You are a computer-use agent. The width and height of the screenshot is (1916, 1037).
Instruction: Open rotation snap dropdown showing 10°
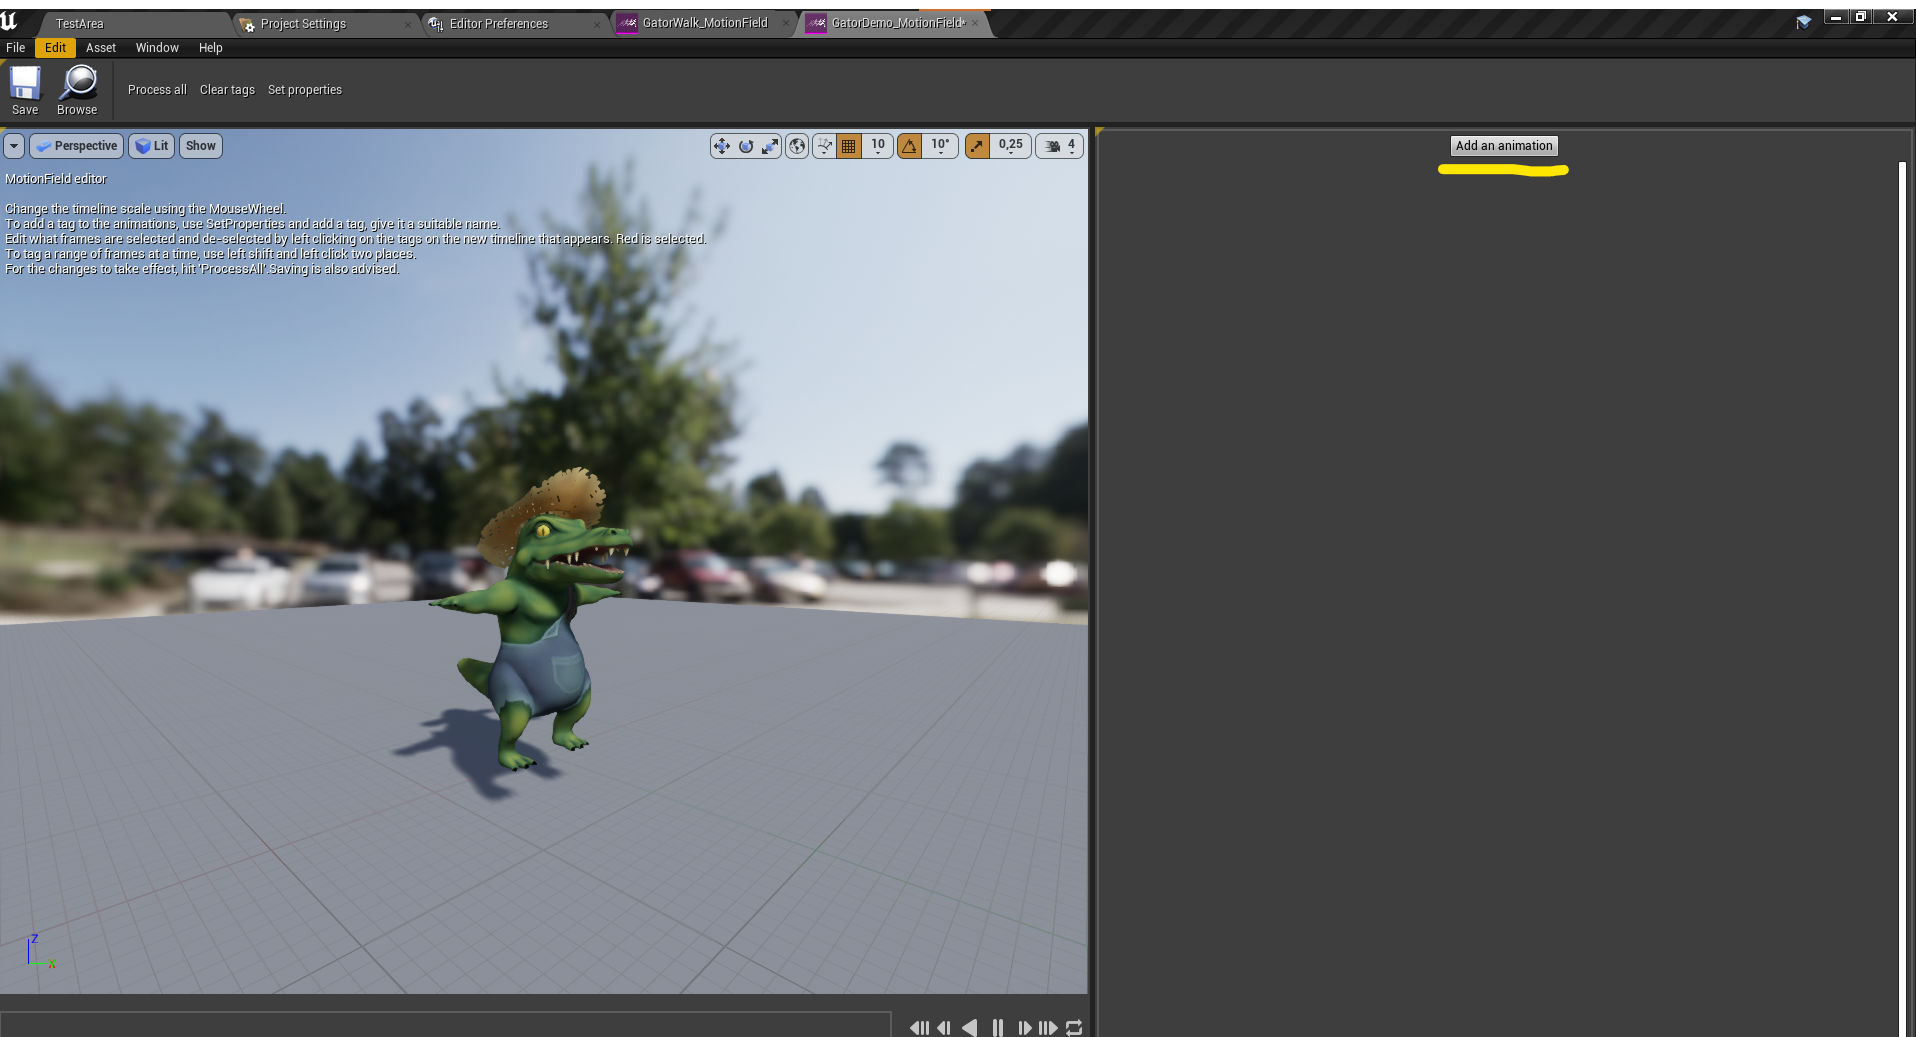(940, 146)
